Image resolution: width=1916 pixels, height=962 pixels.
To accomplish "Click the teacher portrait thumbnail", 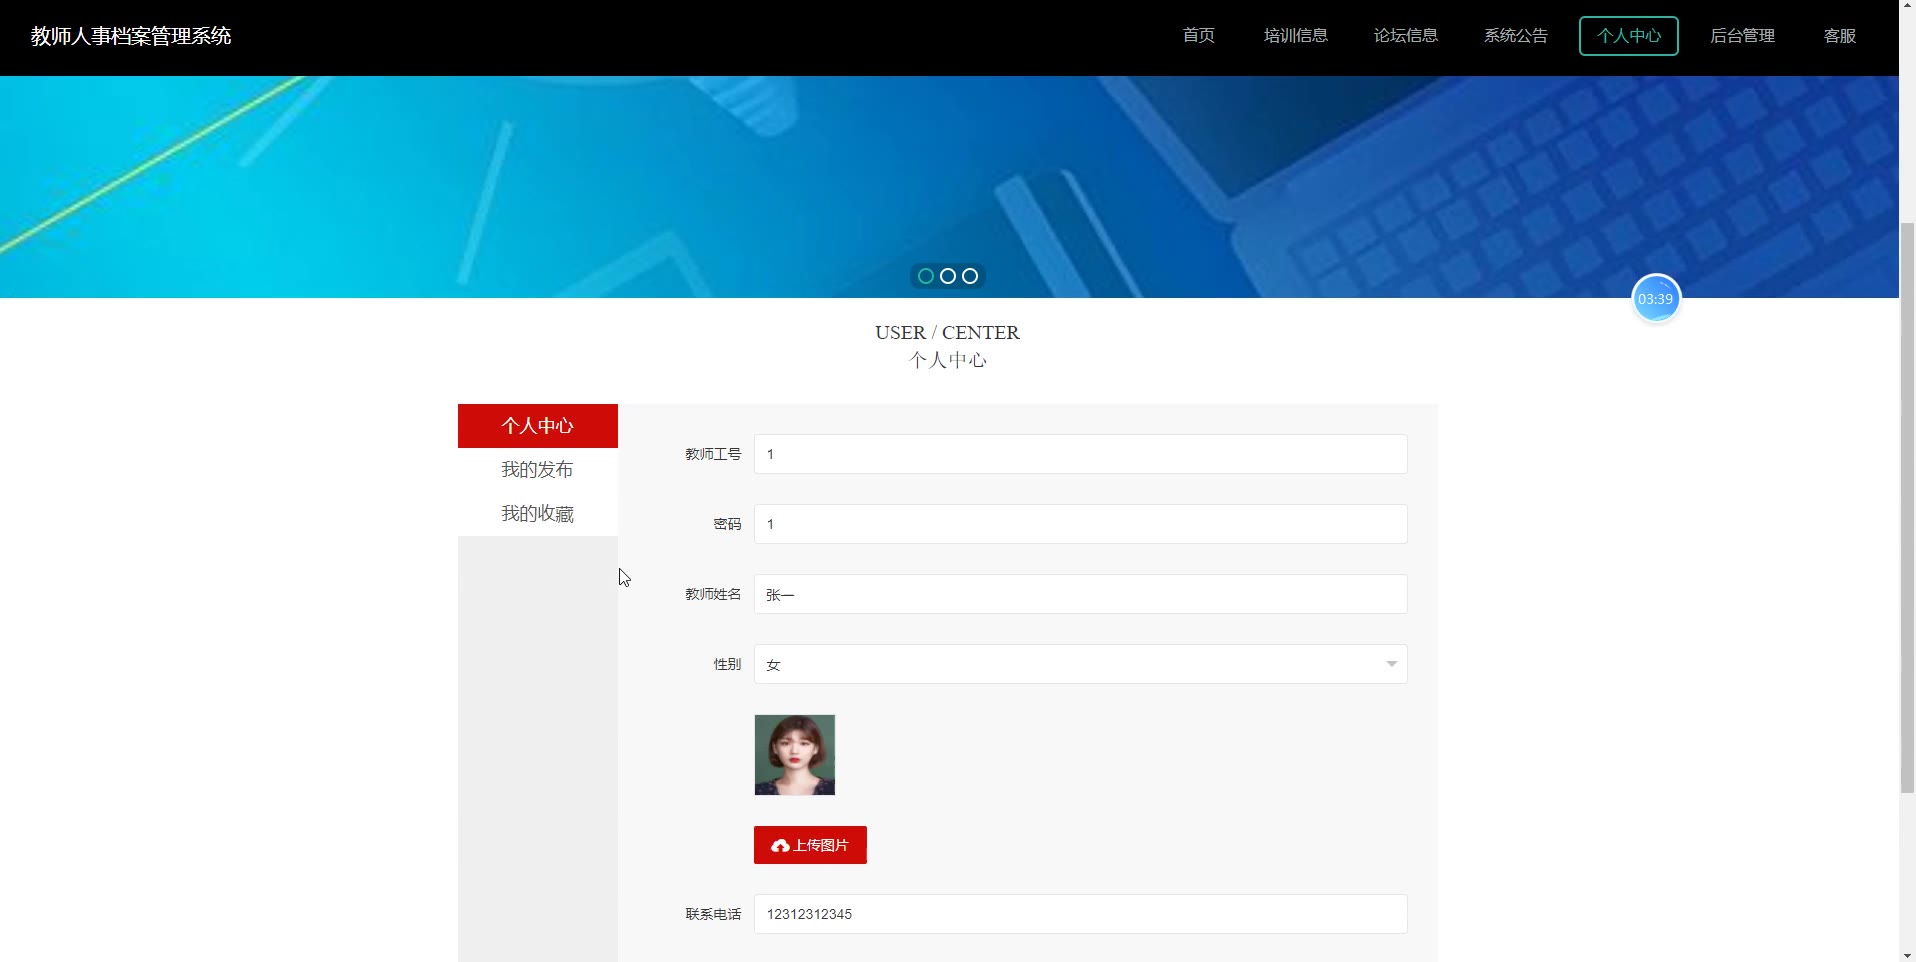I will coord(794,755).
